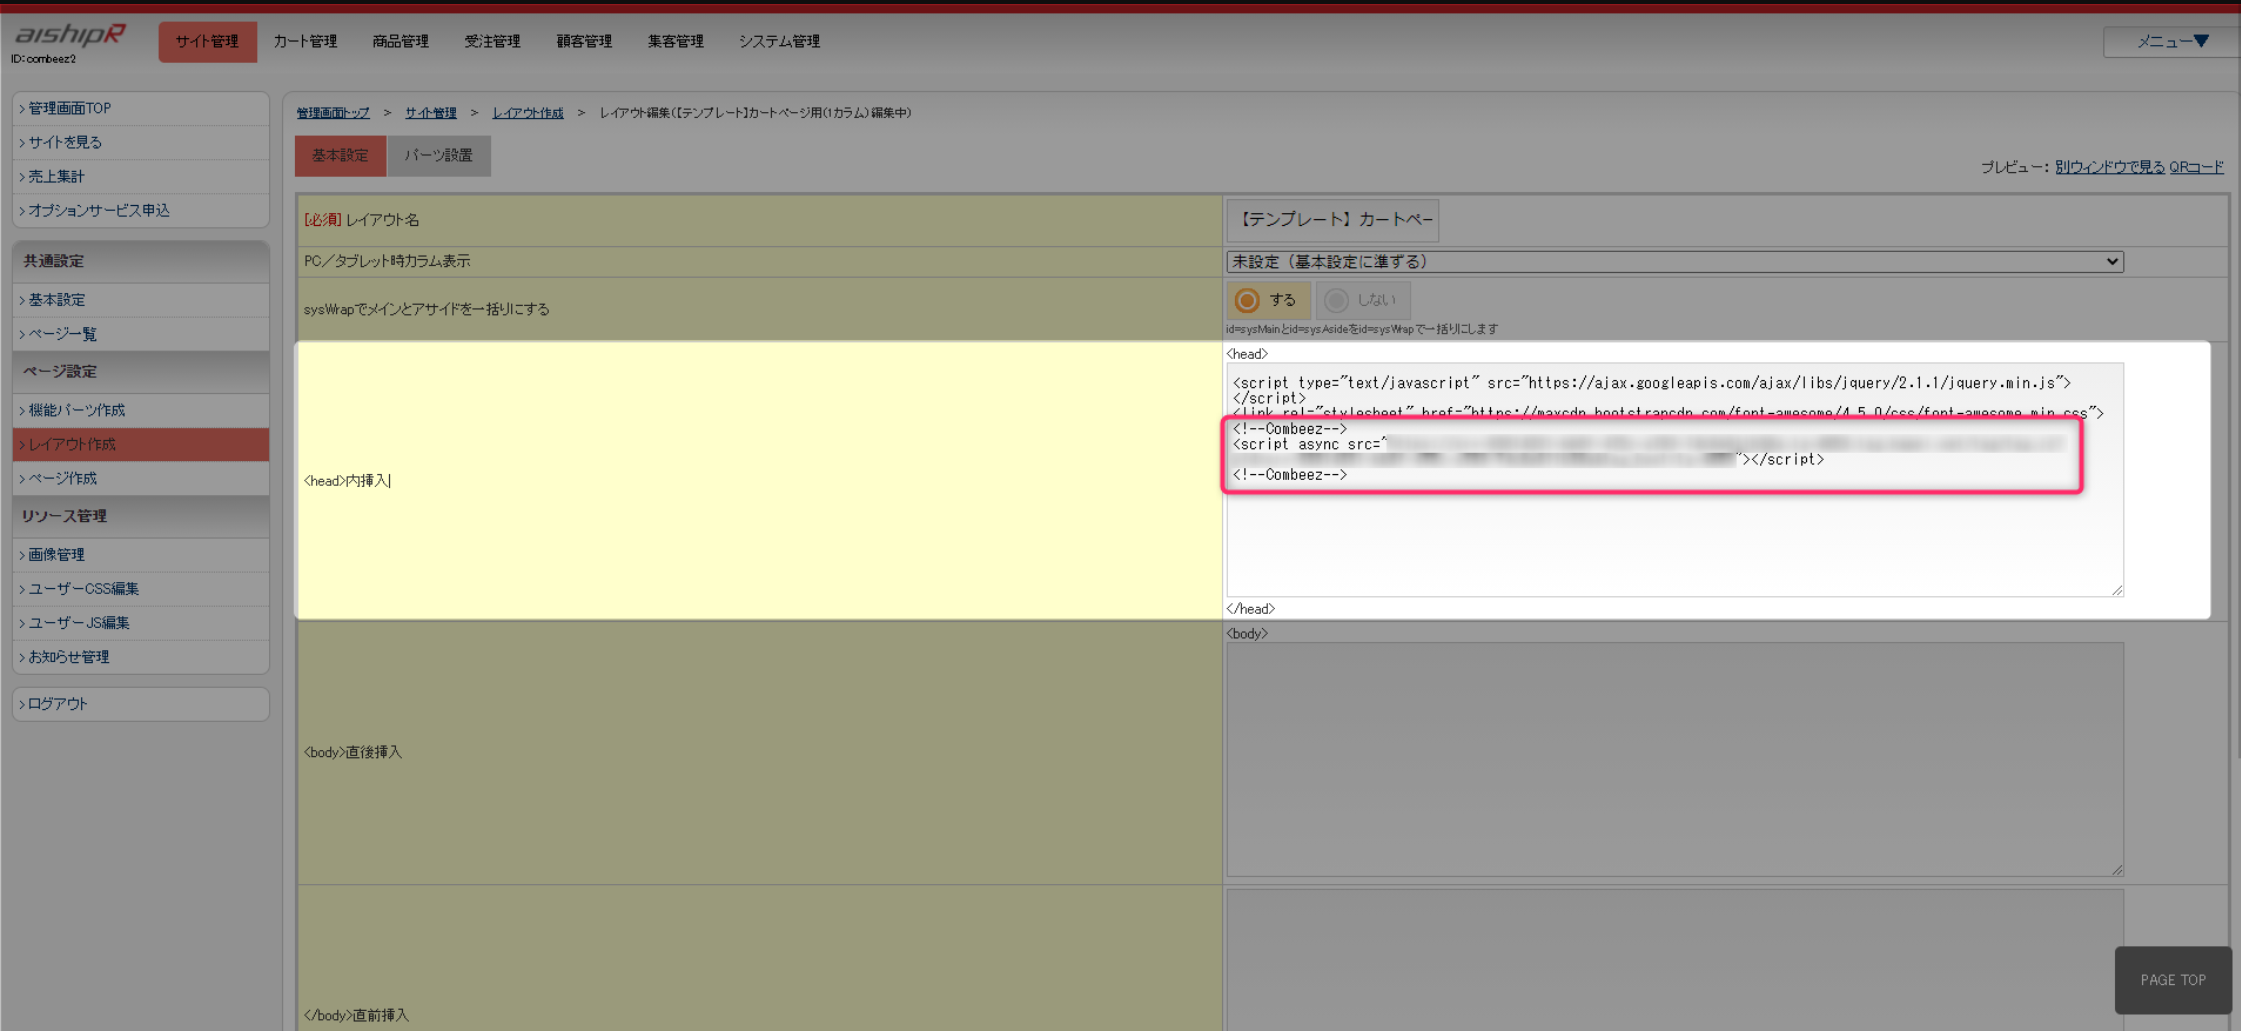Image resolution: width=2241 pixels, height=1031 pixels.
Task: Click the aishipR logo
Action: click(70, 34)
